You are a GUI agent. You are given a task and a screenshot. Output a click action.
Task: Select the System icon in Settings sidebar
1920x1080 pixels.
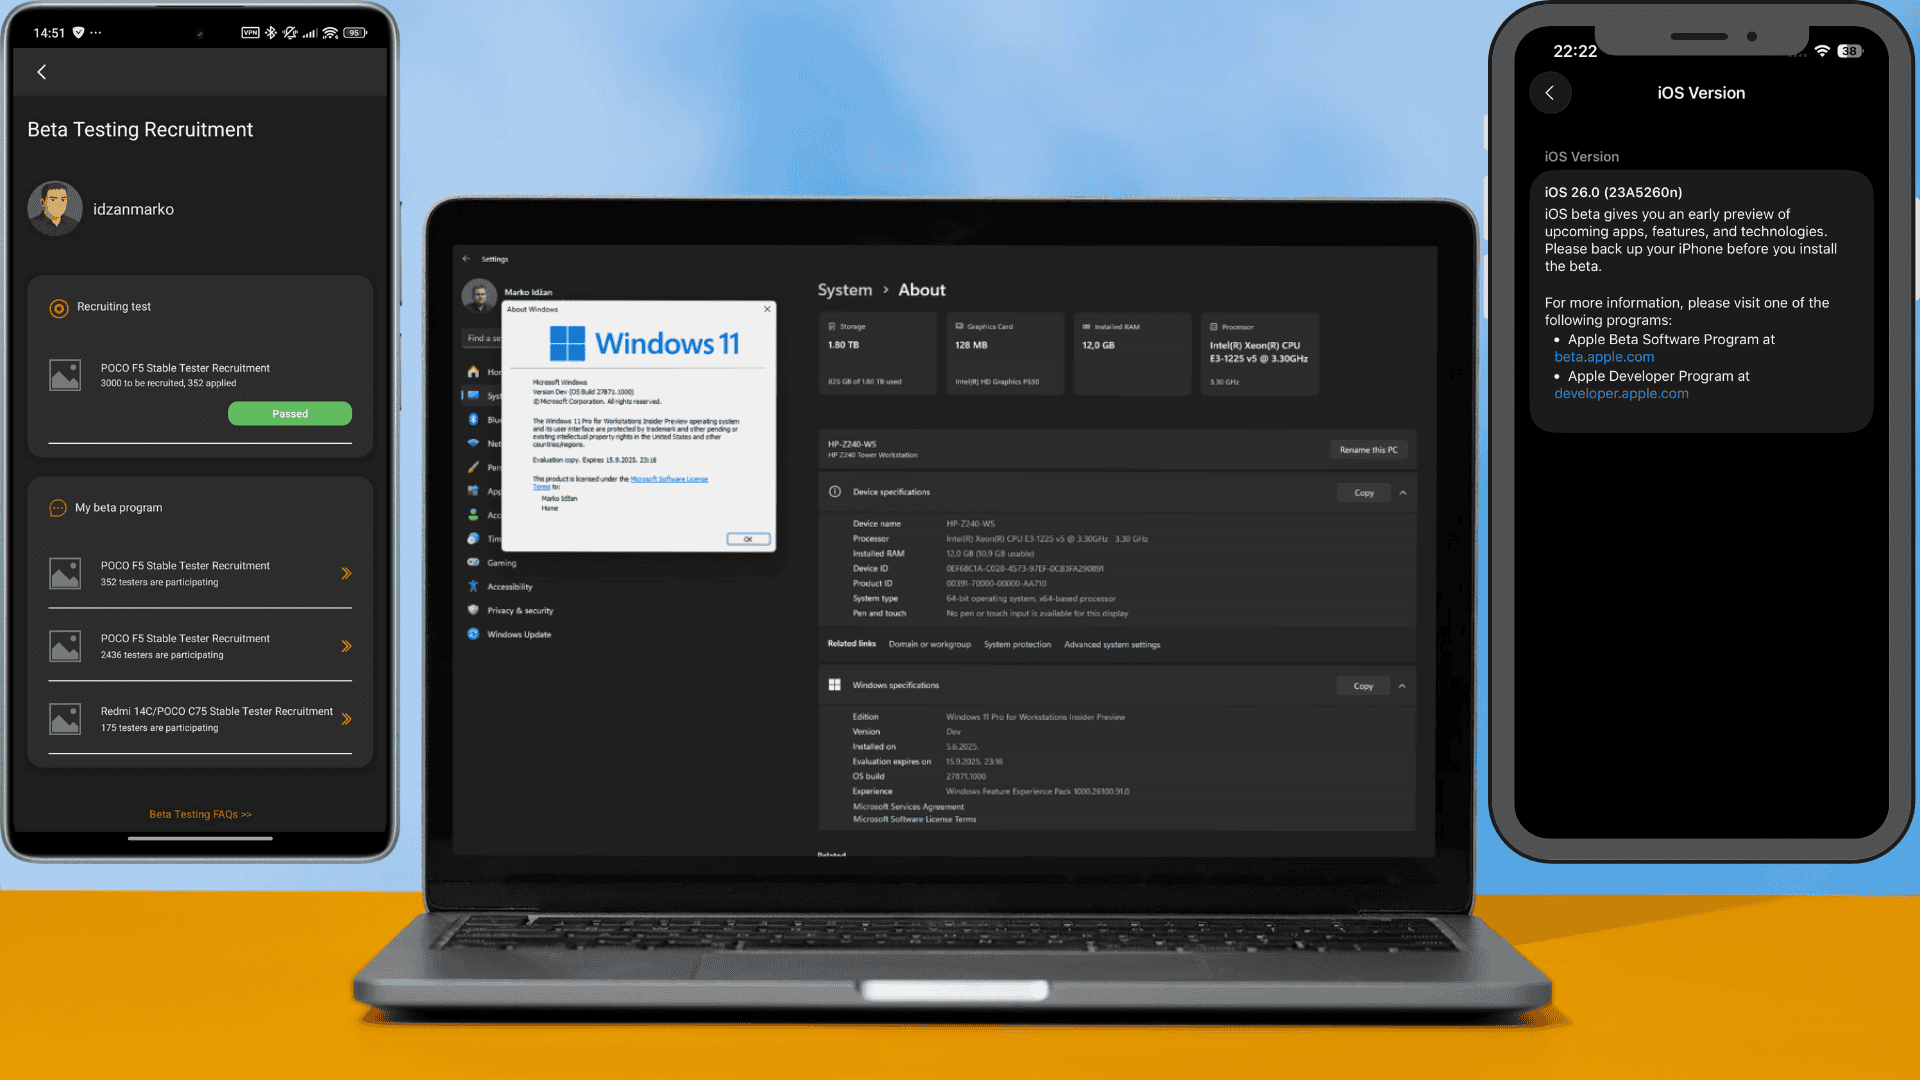(x=473, y=396)
